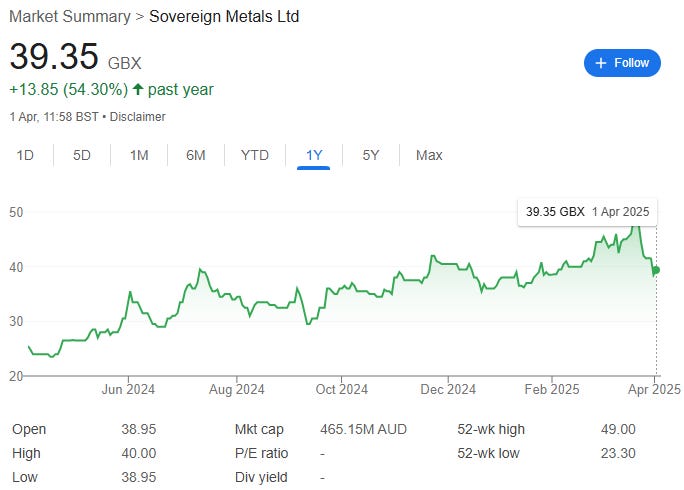Click the GBX currency label beside price
Screen dimensions: 684x490
[x=124, y=63]
